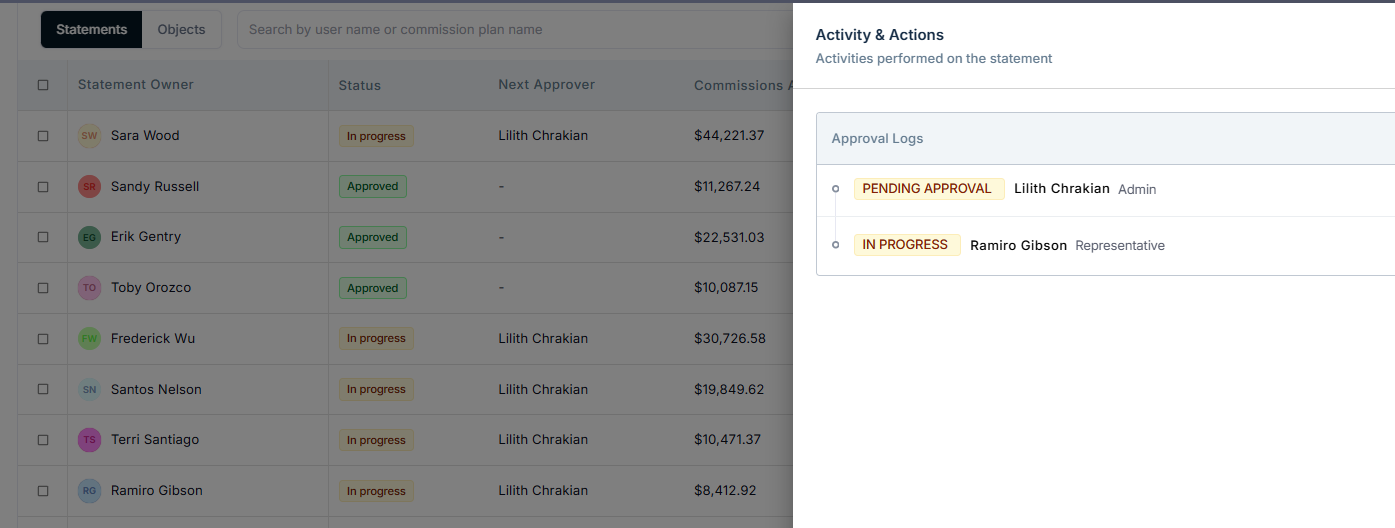Click Santos Nelson's SN avatar icon
1395x528 pixels.
[x=90, y=390]
